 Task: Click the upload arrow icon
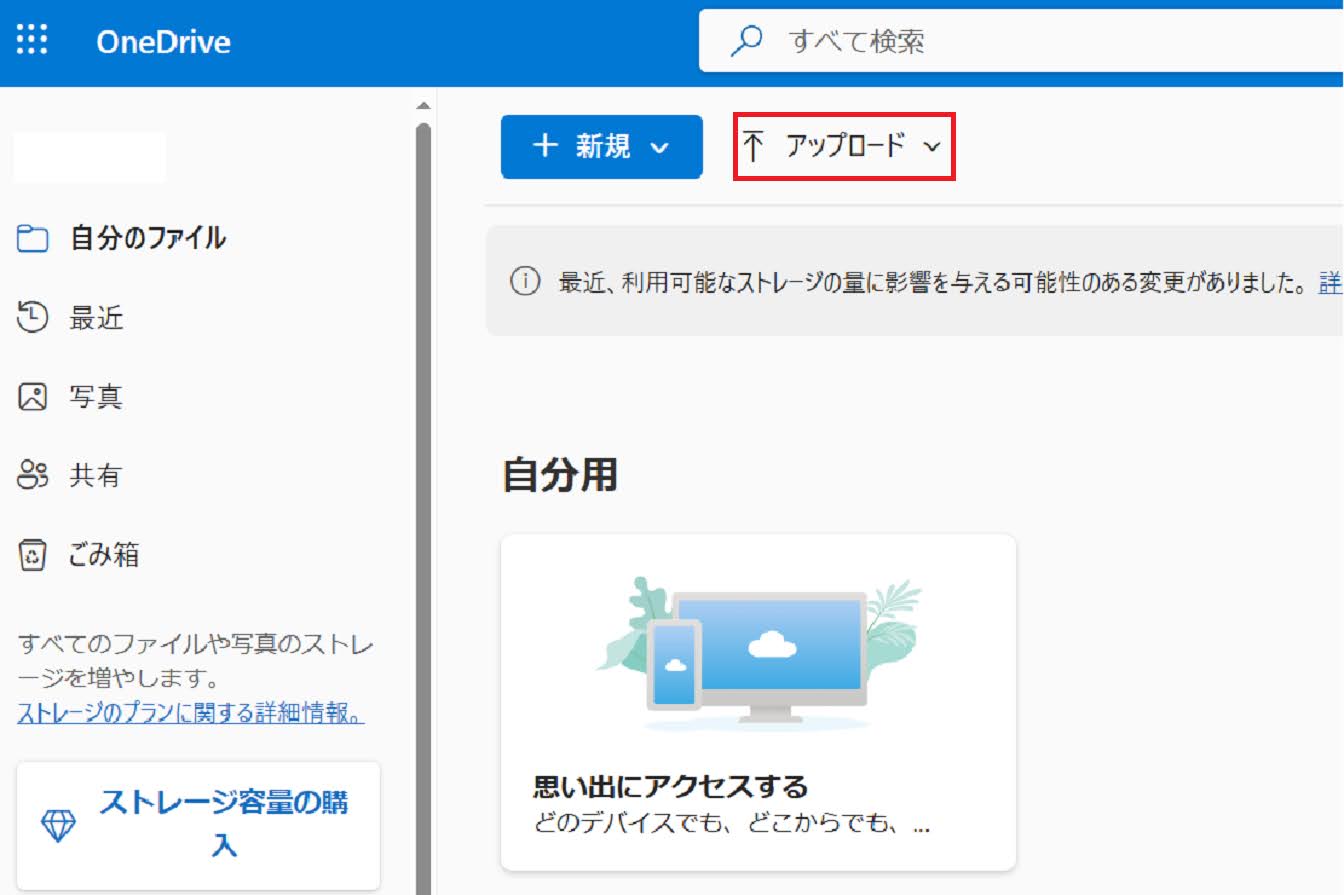tap(753, 147)
